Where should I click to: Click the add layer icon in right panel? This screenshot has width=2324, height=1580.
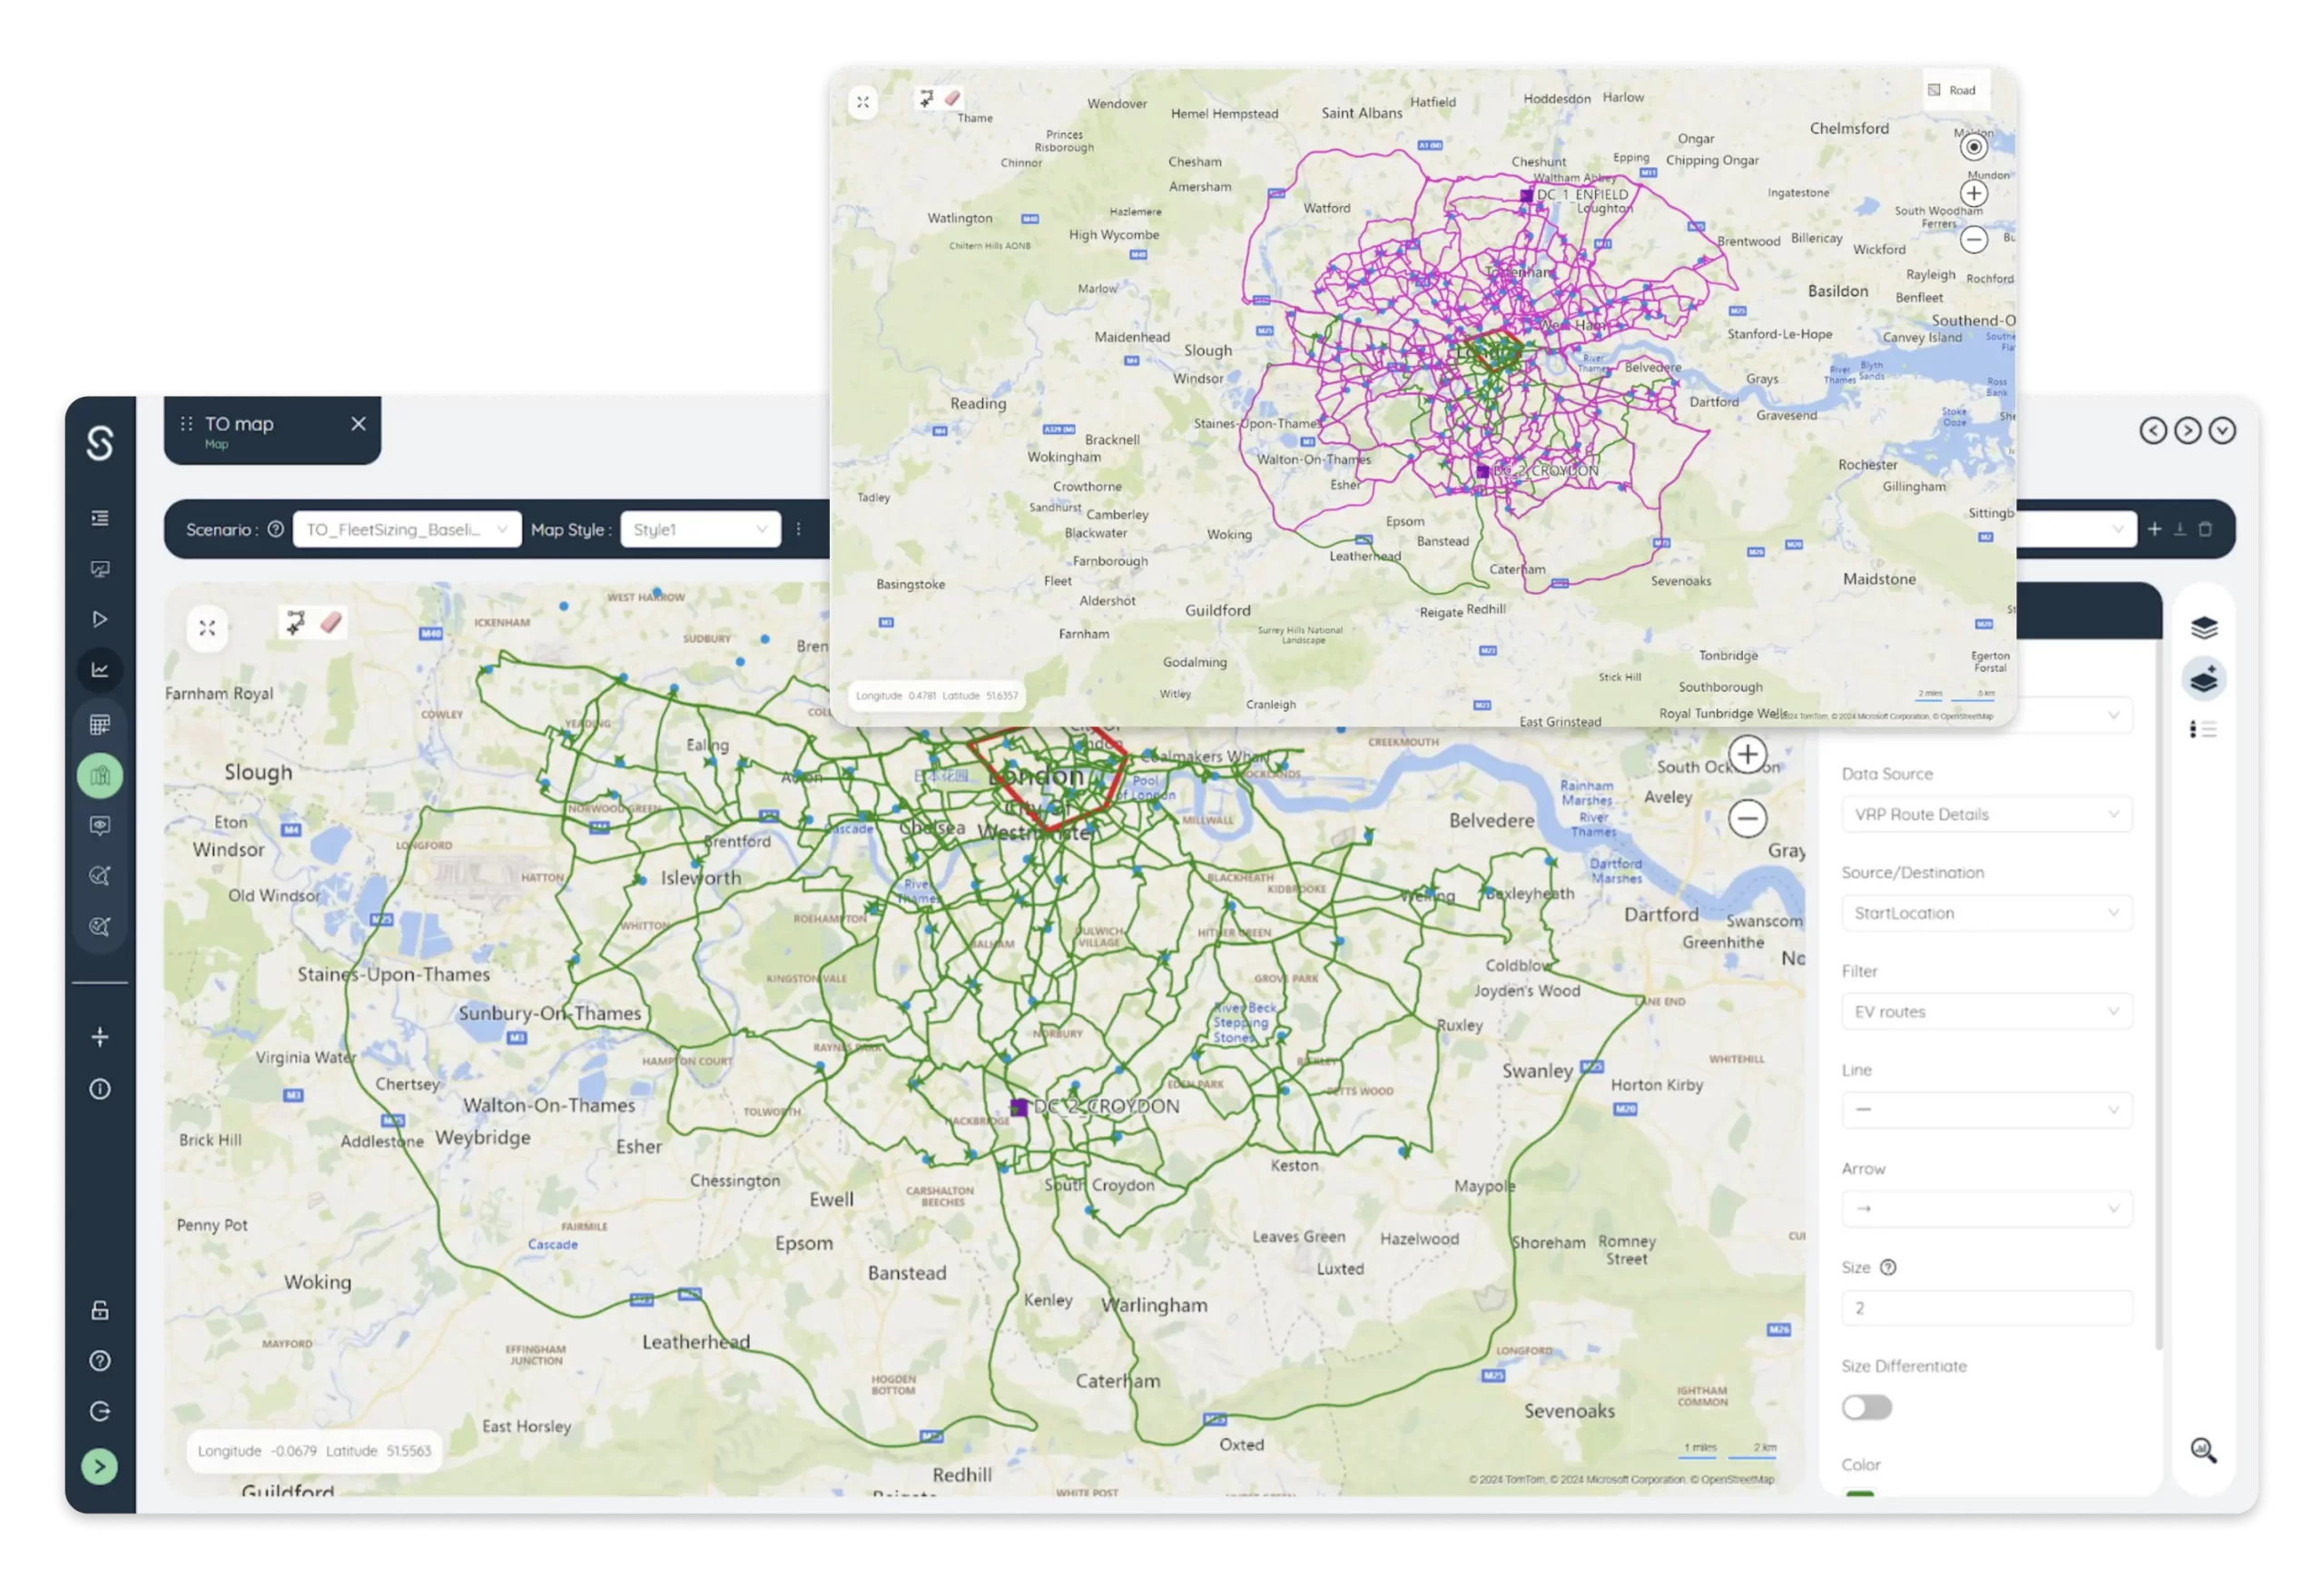[2204, 679]
